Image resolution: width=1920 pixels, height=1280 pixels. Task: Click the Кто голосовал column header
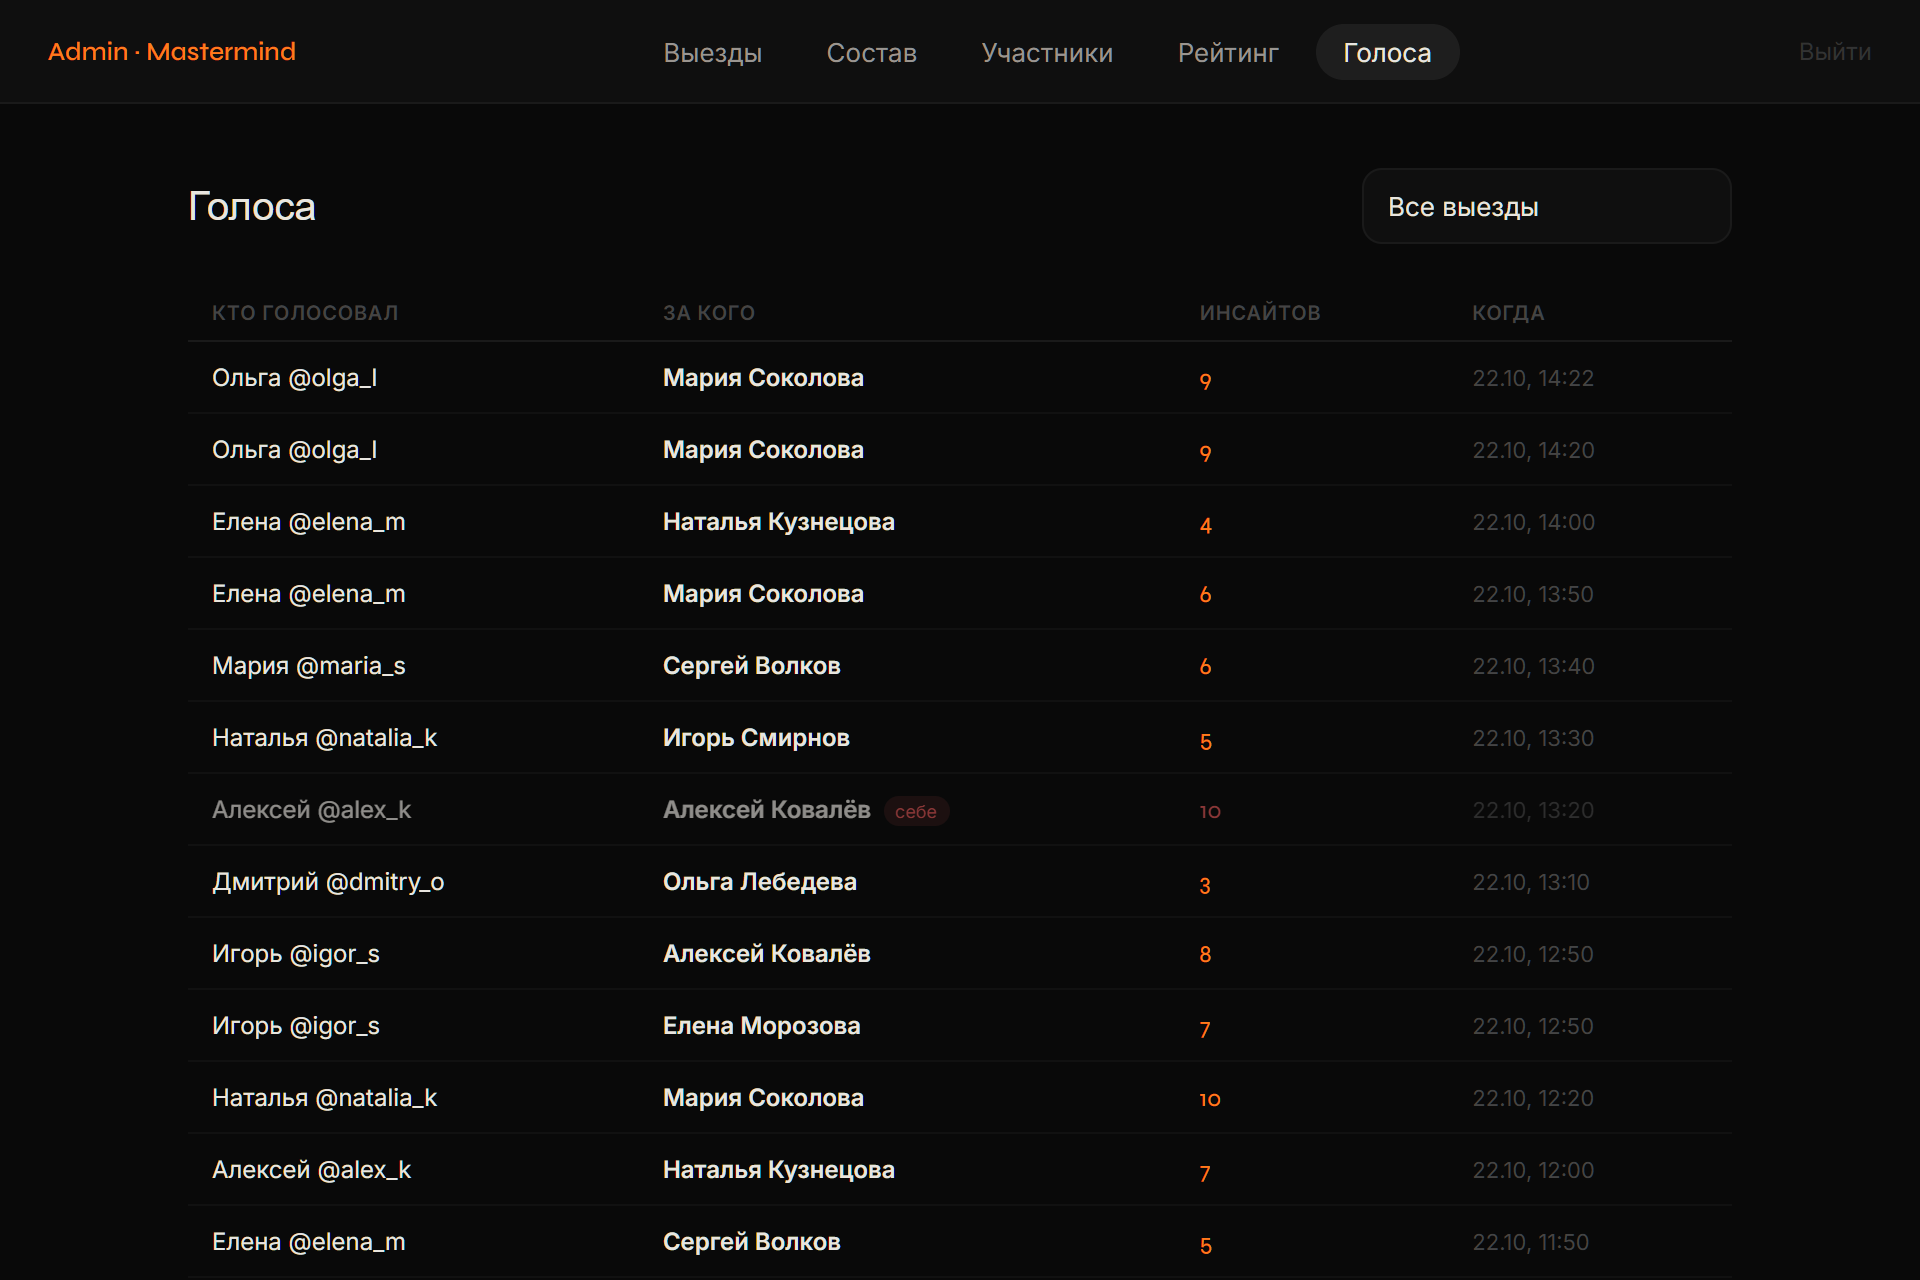click(305, 313)
